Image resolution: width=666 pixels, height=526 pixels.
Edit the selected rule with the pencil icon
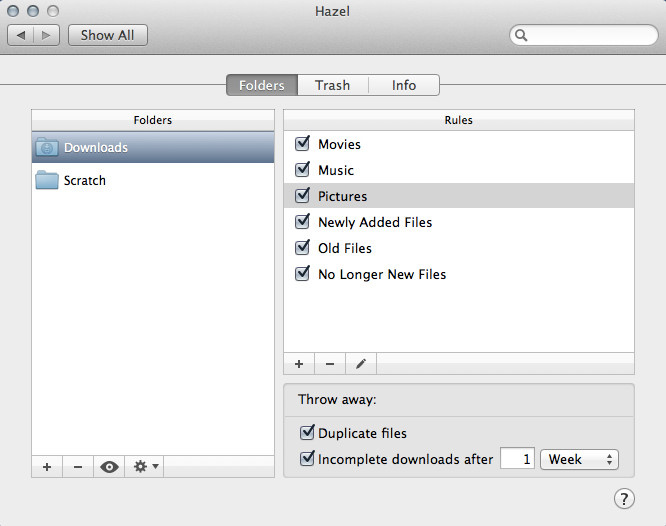click(x=361, y=364)
